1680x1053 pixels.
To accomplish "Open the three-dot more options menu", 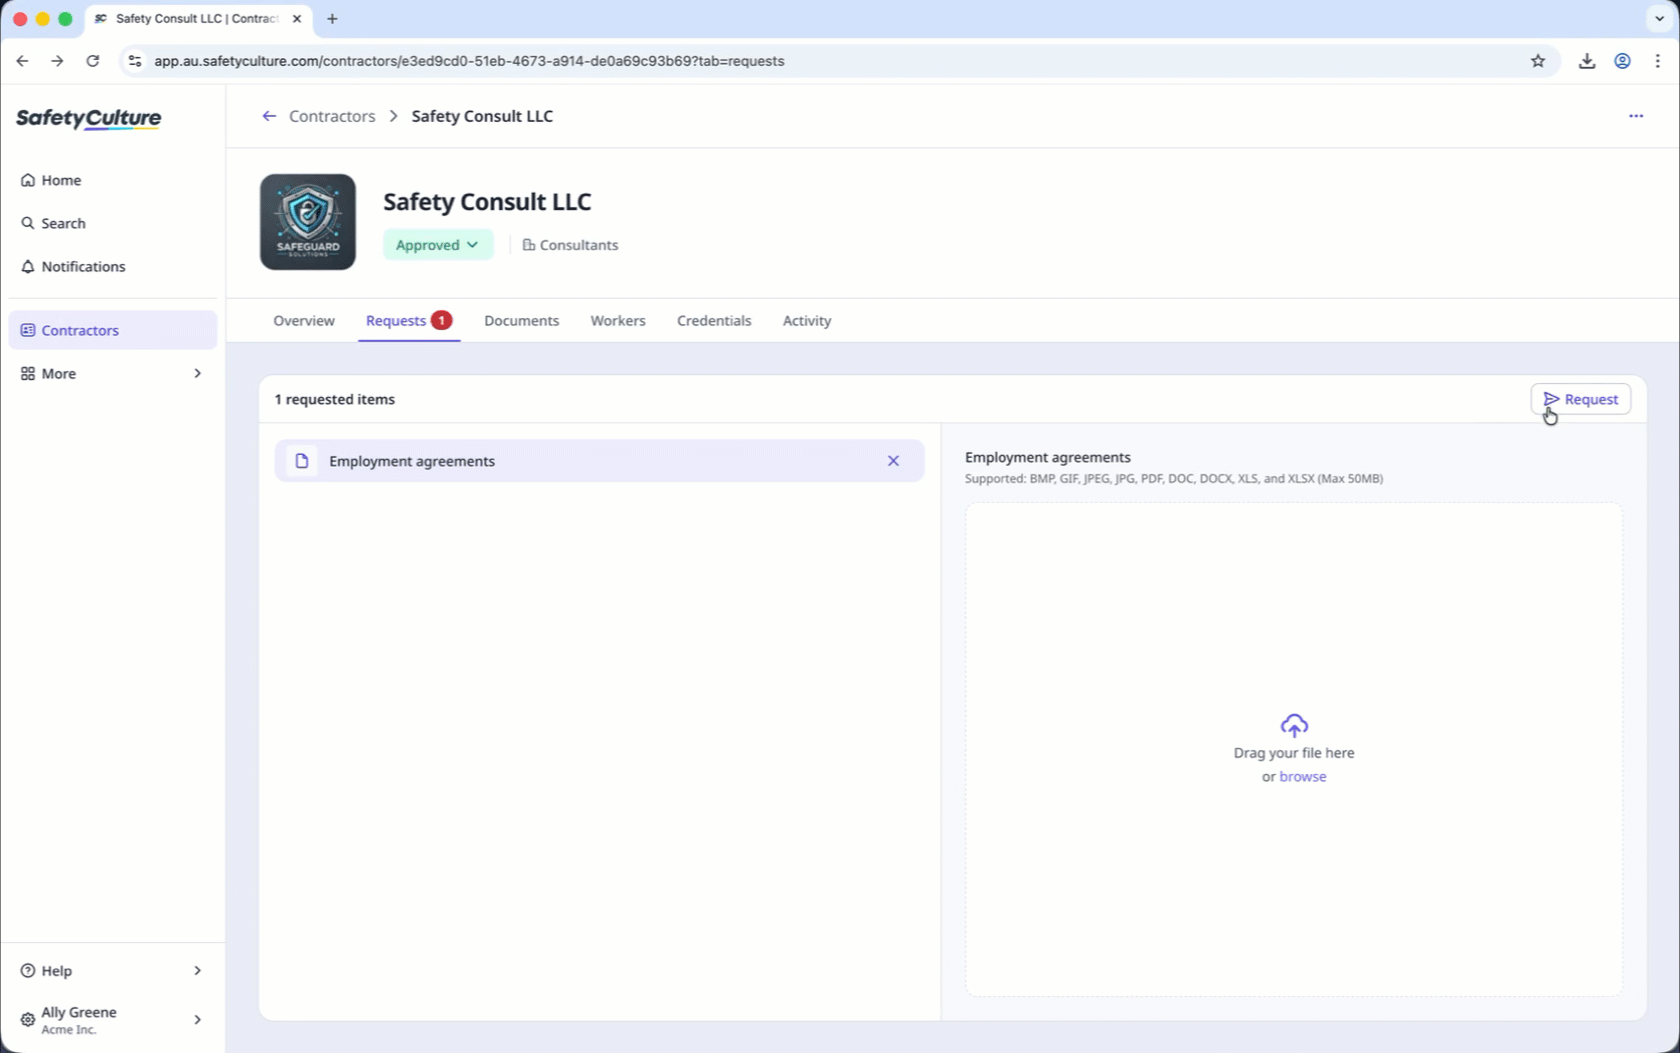I will coord(1636,116).
